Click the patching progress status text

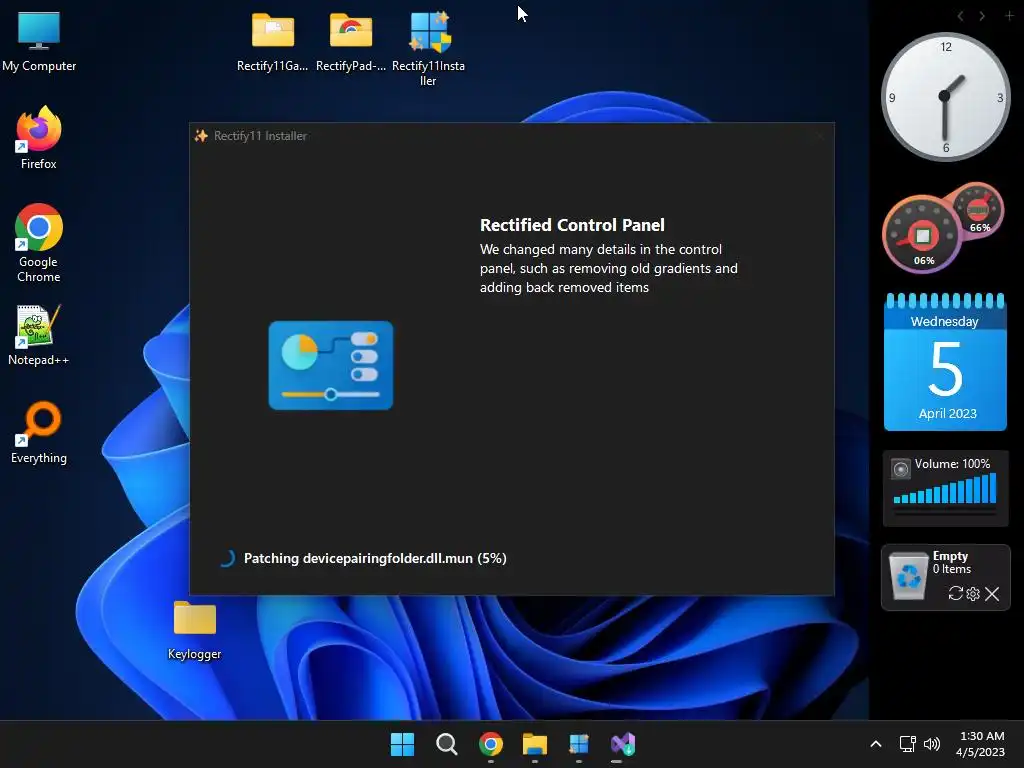coord(375,558)
